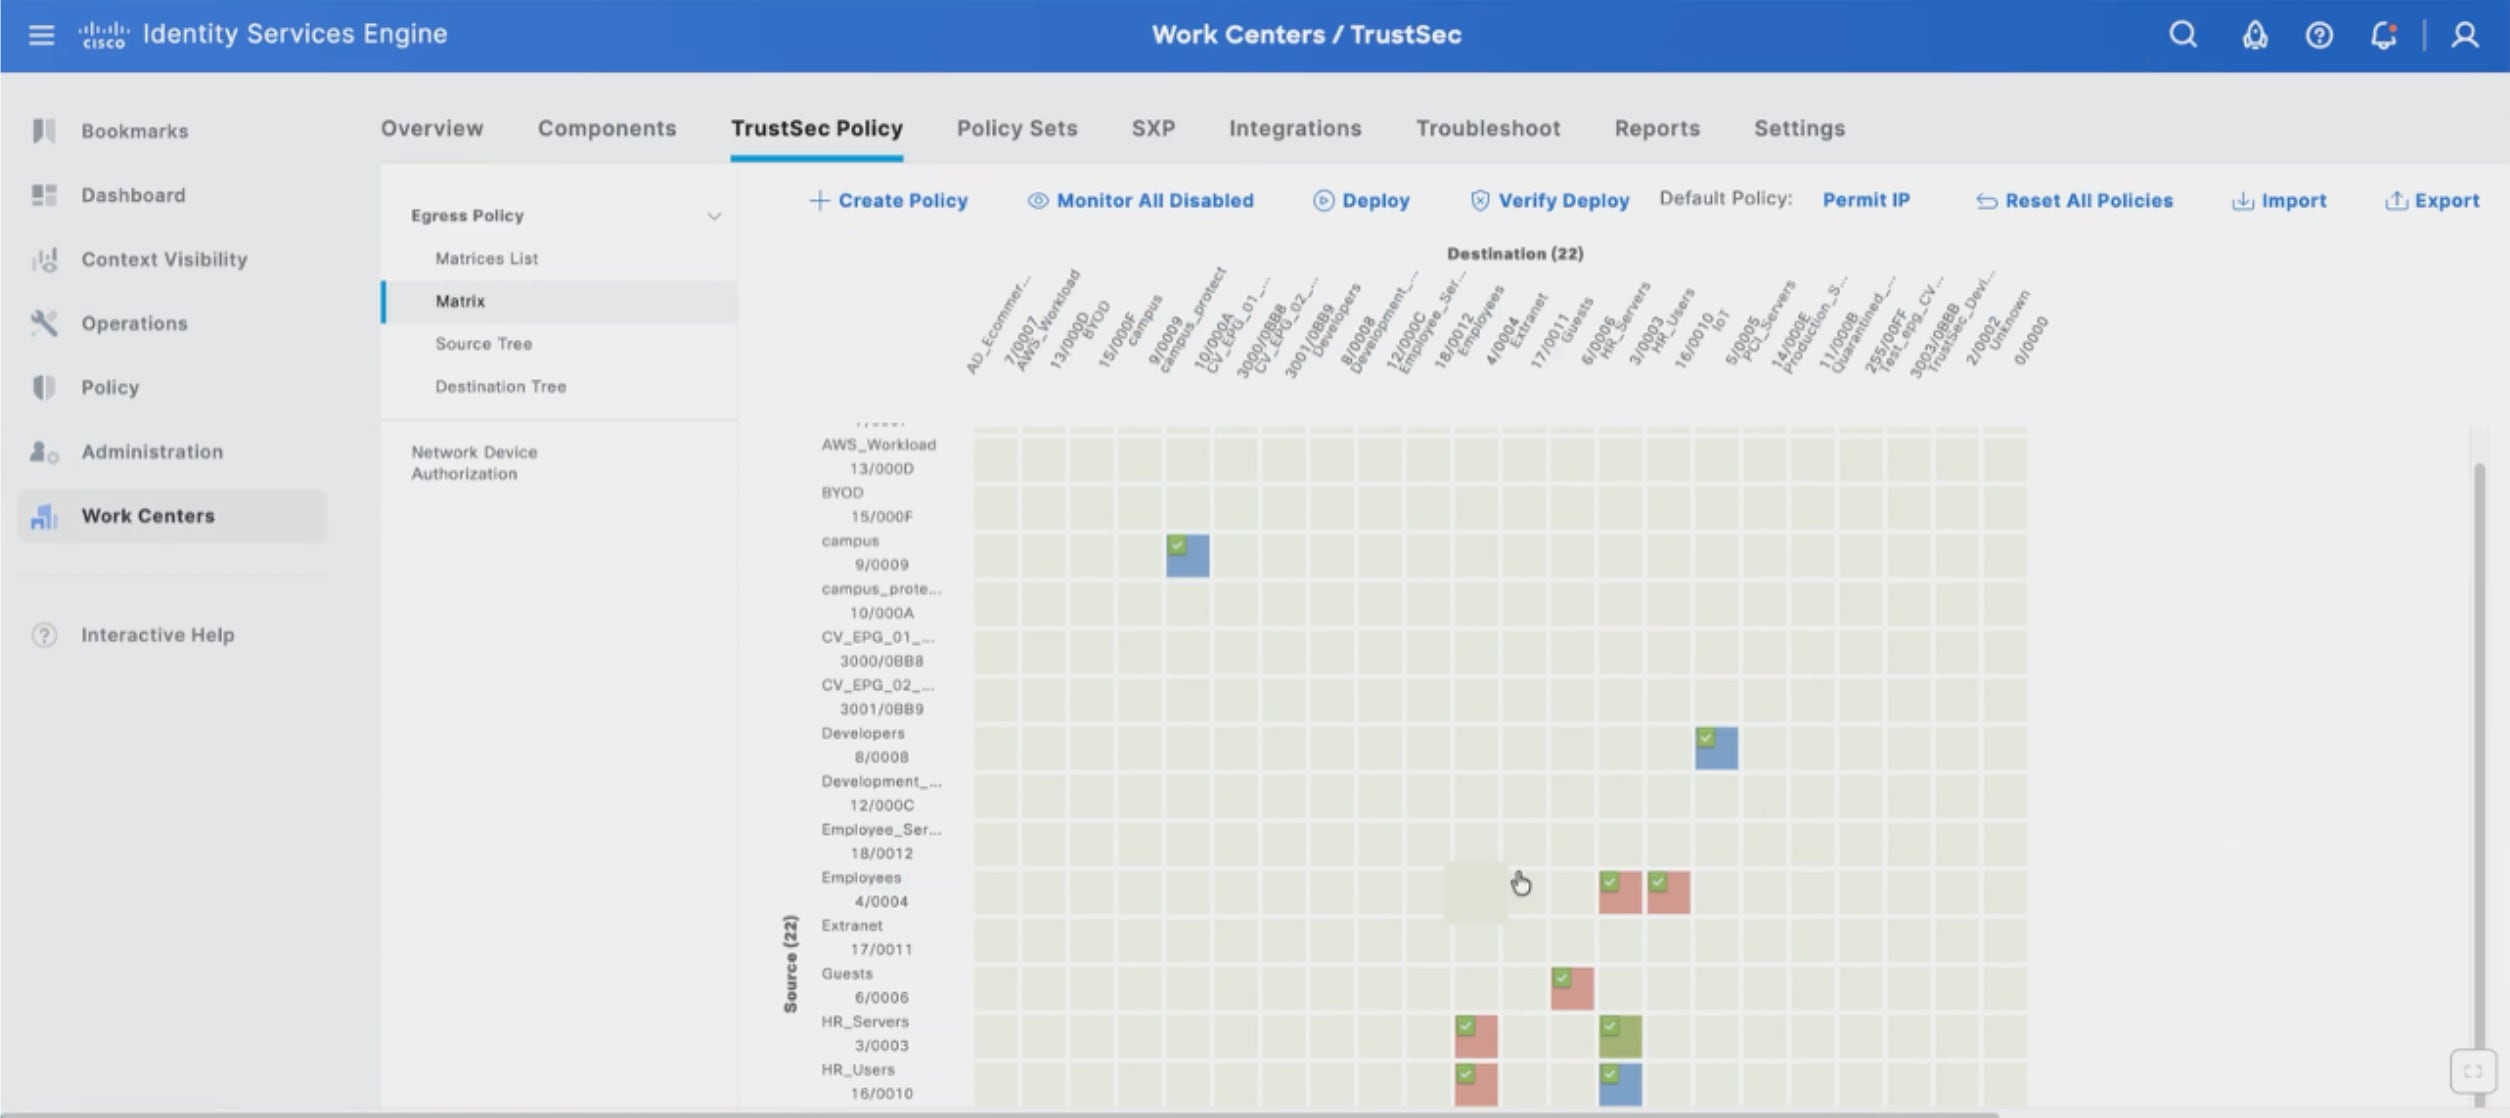Collapse the Egress Policy section chevron

pyautogui.click(x=714, y=216)
